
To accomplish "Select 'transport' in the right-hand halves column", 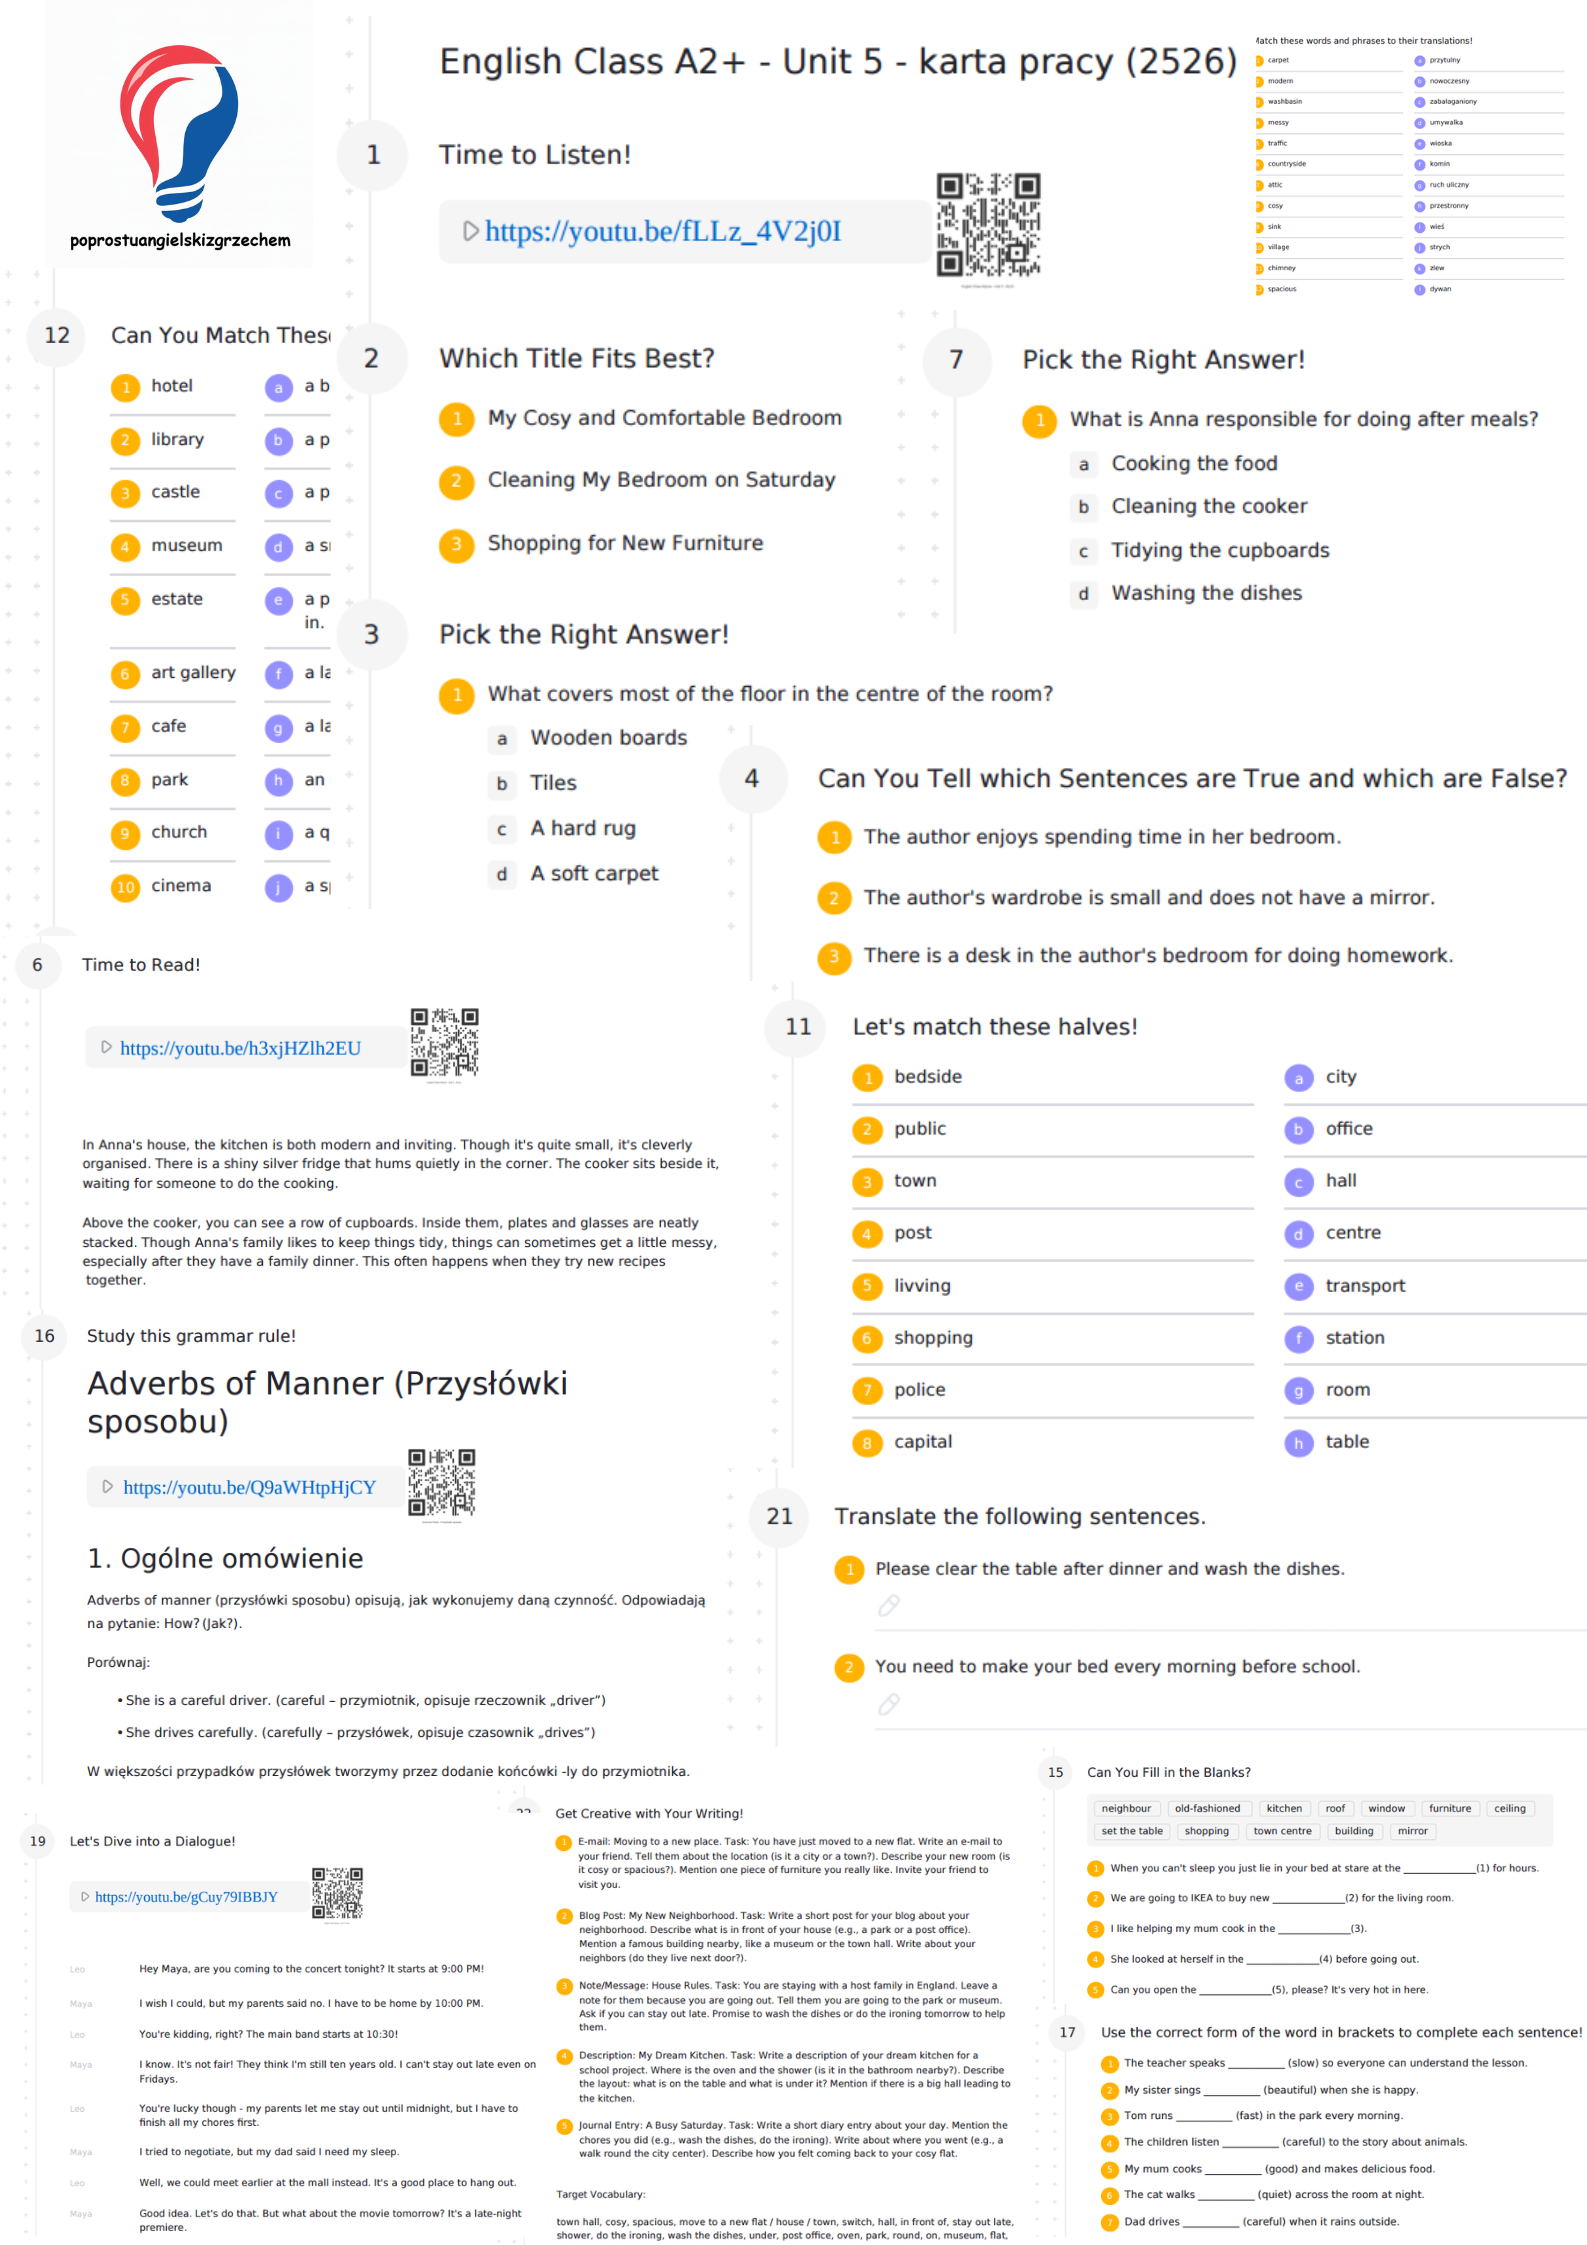I will pyautogui.click(x=1364, y=1286).
